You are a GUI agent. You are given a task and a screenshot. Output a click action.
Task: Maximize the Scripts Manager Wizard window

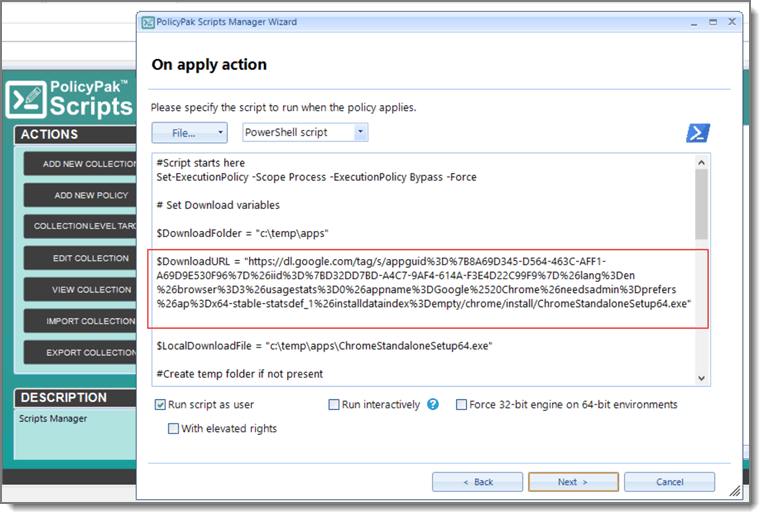tap(713, 22)
